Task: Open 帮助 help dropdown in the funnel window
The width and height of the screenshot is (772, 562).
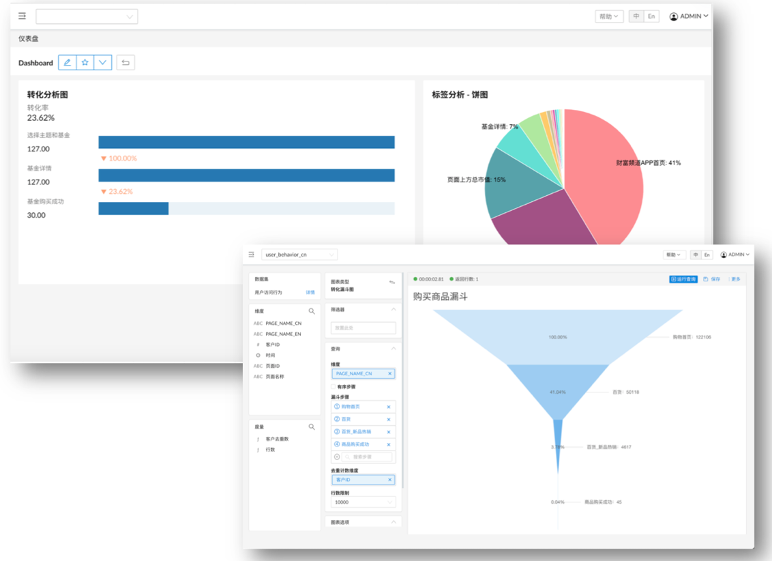Action: click(673, 255)
